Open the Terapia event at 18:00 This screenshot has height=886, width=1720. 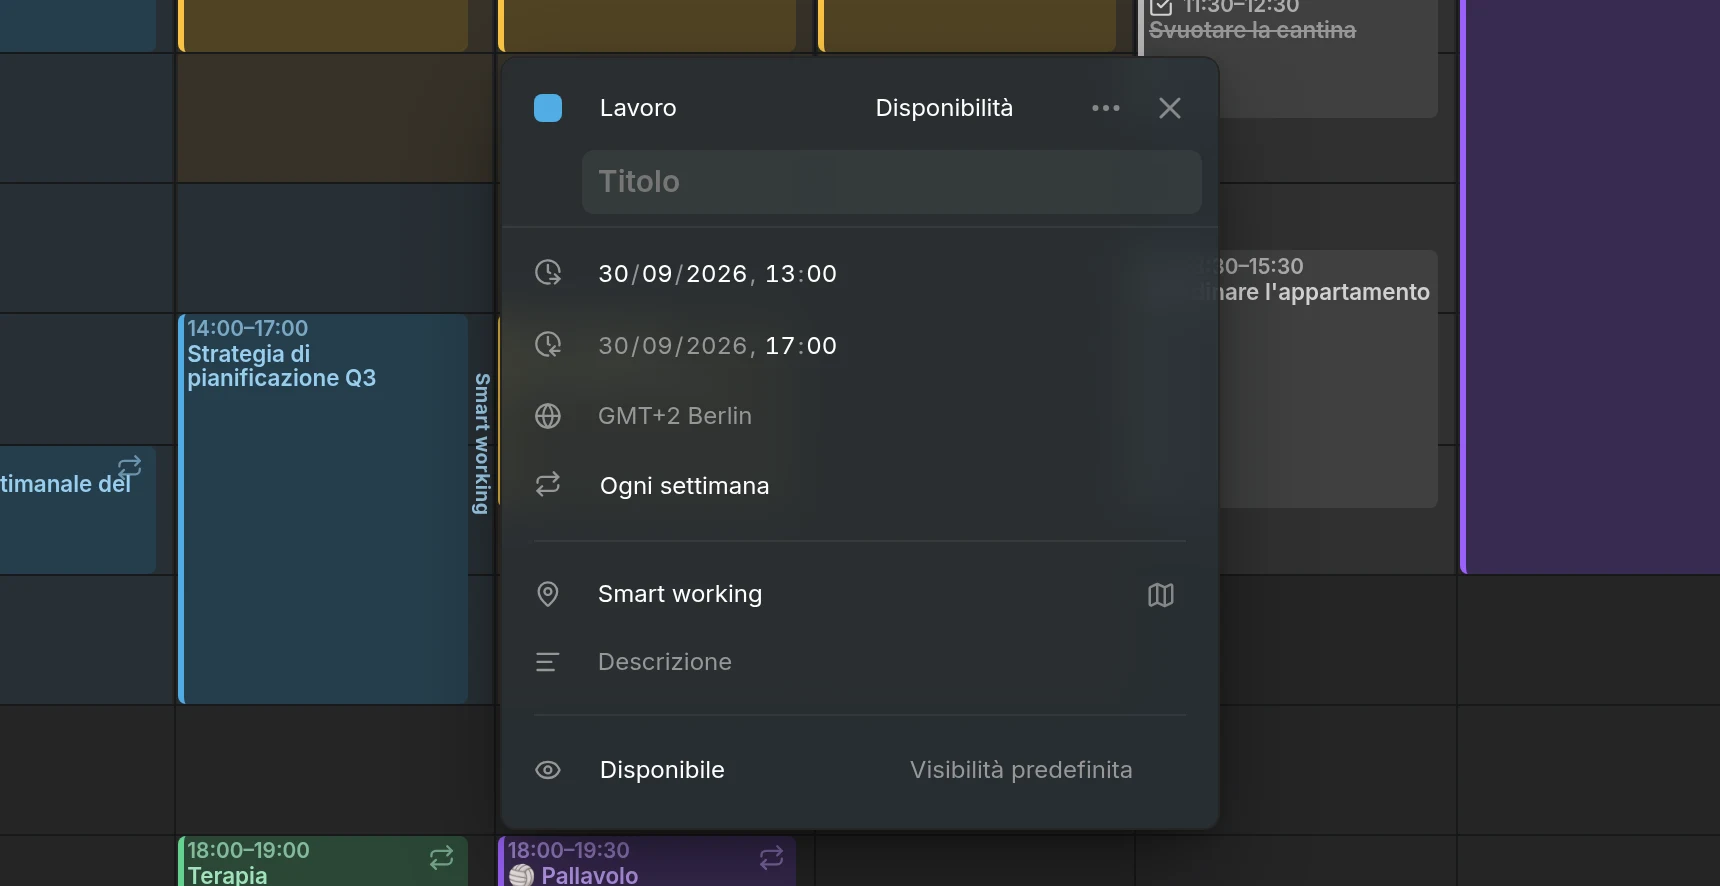[323, 861]
